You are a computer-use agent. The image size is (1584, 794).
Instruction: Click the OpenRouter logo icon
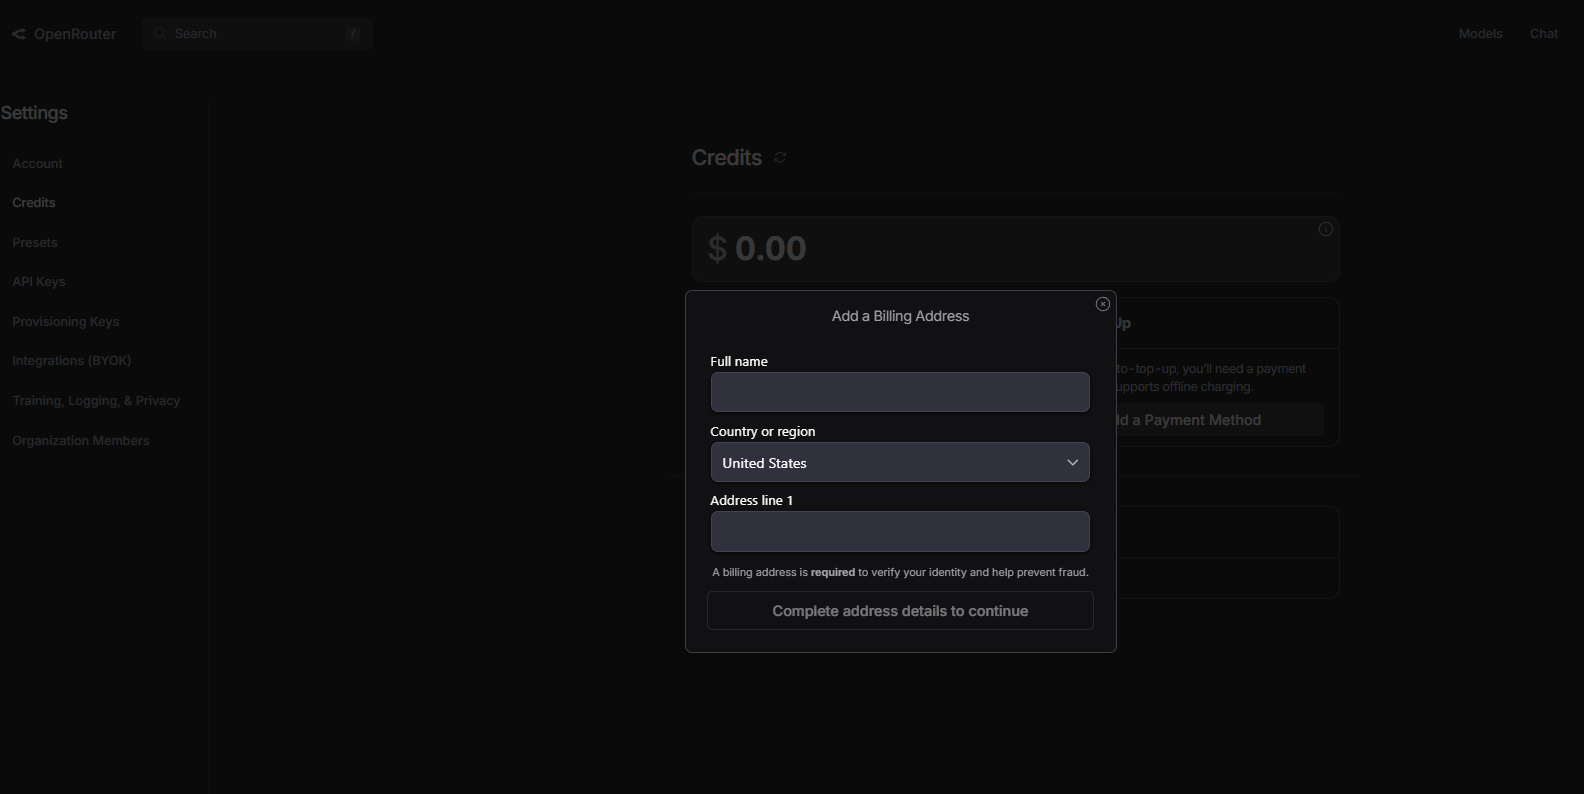(19, 34)
